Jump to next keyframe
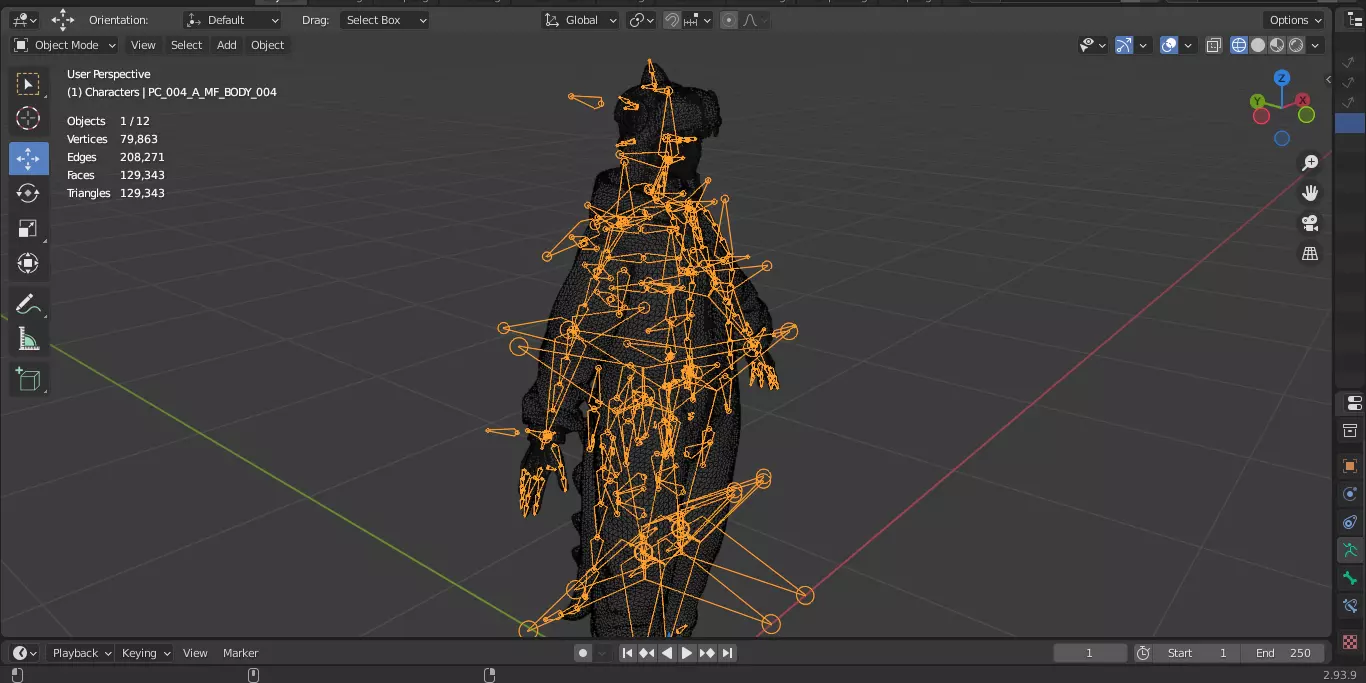 coord(707,653)
